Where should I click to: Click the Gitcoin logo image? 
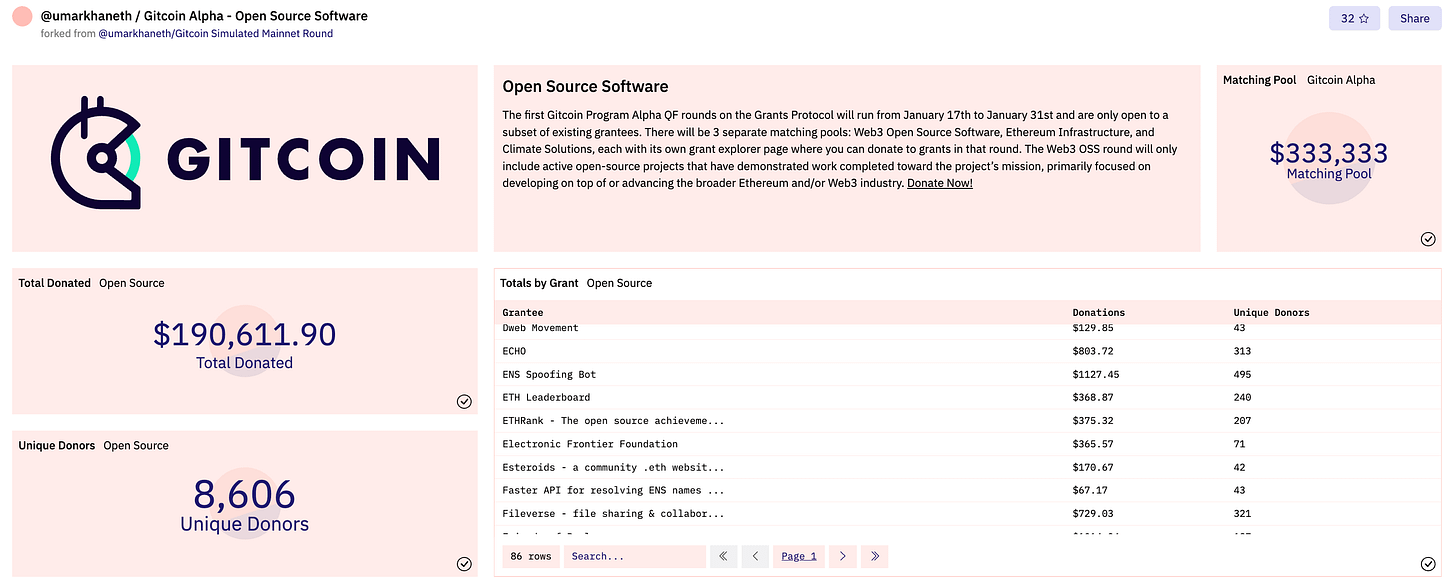(245, 153)
